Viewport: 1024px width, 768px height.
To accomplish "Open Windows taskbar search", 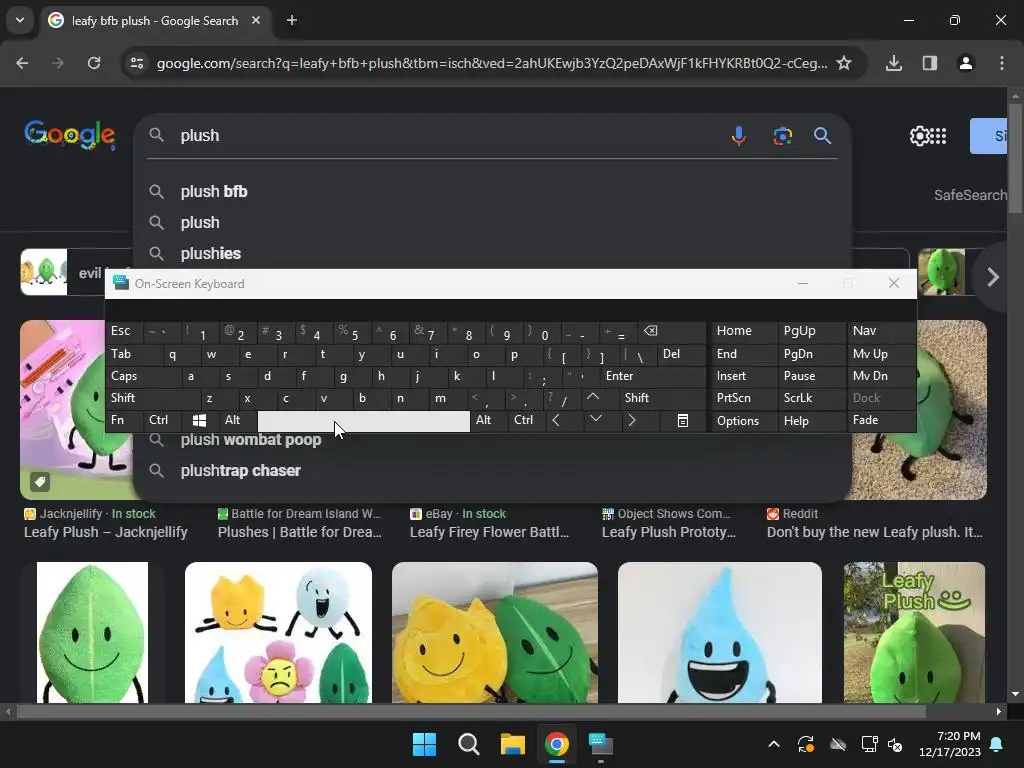I will pos(469,744).
